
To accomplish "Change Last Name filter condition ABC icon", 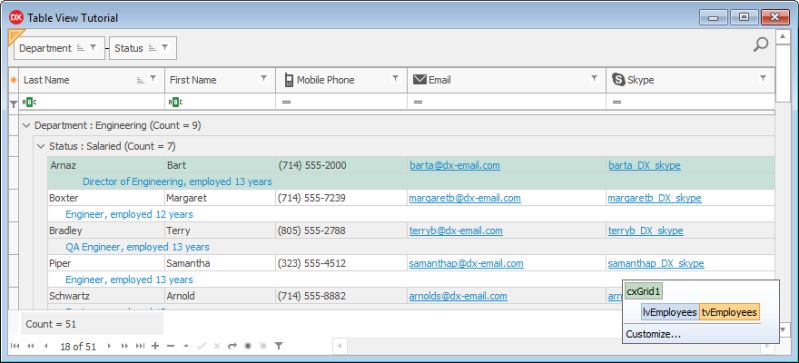I will (x=30, y=102).
